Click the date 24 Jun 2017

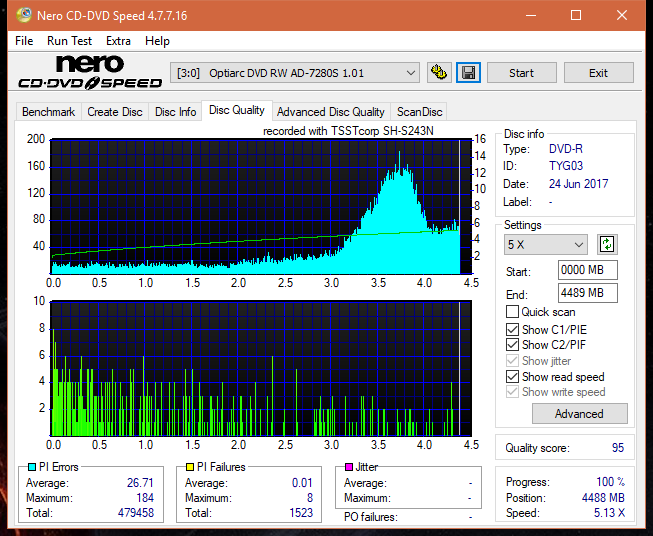tap(578, 184)
